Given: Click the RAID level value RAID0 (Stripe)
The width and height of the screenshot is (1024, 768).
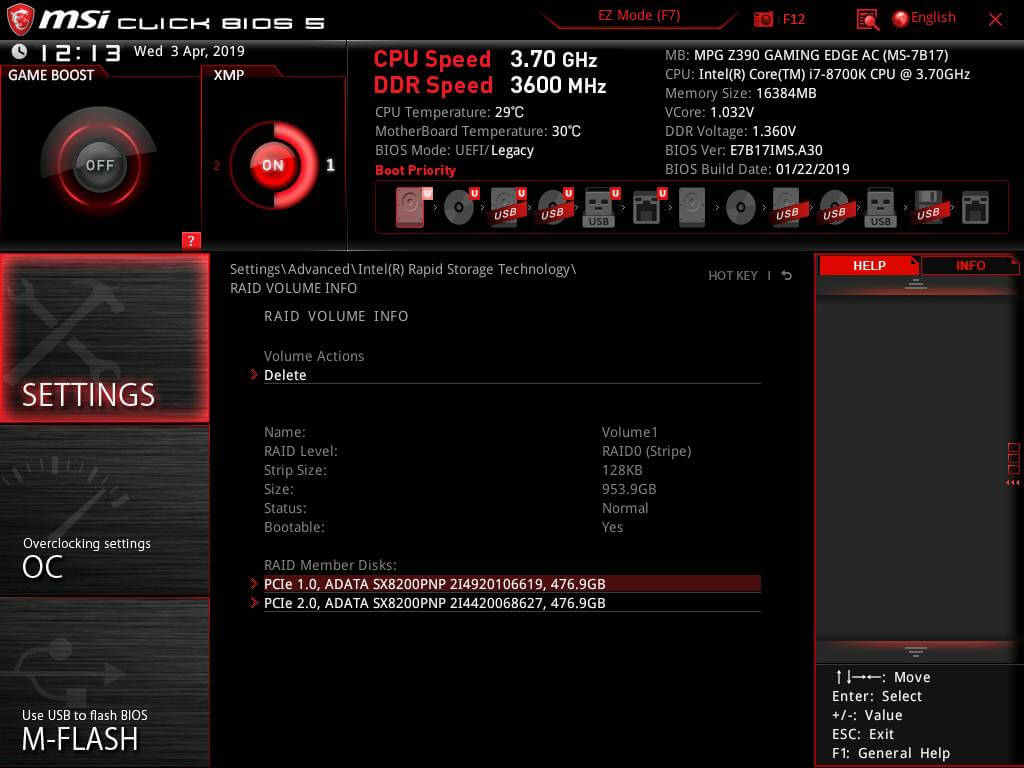Looking at the screenshot, I should pyautogui.click(x=647, y=451).
